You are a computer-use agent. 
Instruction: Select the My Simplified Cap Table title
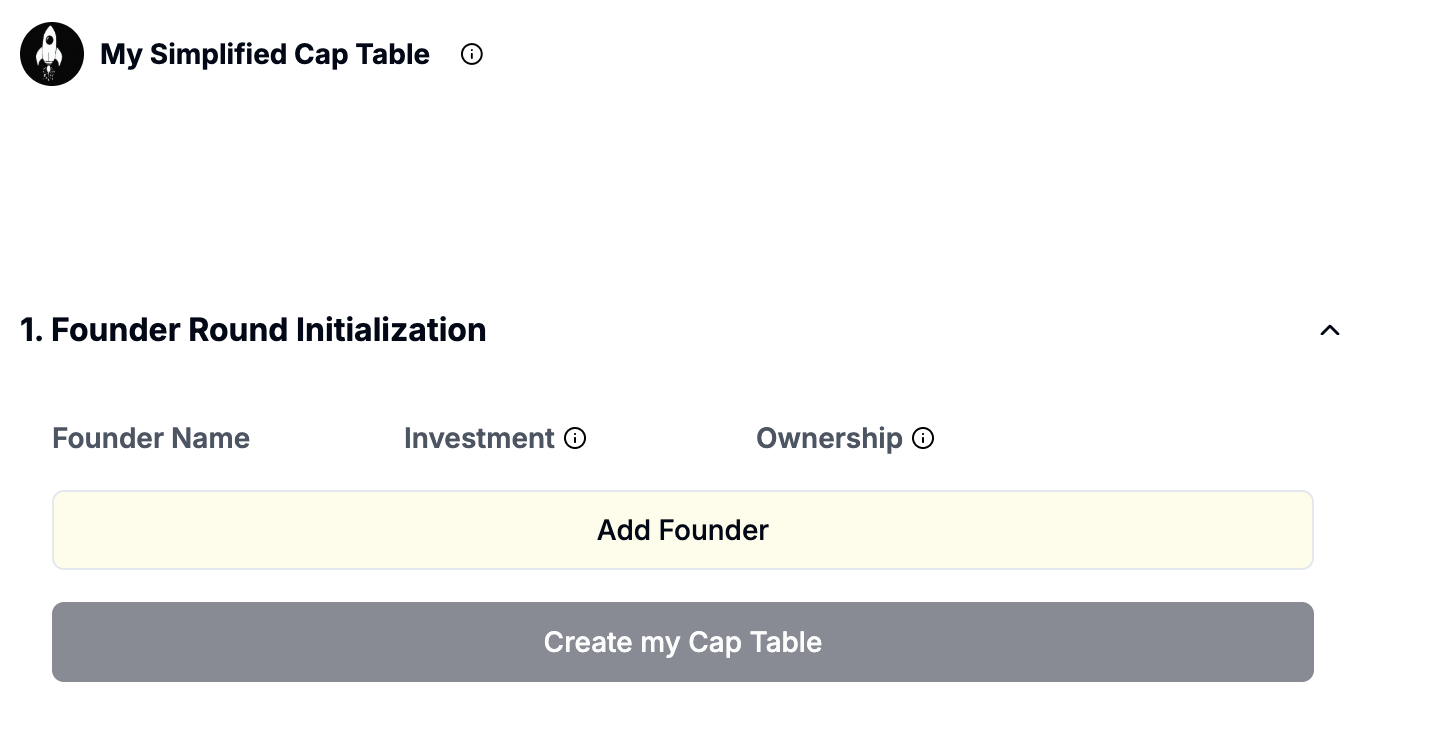point(265,54)
